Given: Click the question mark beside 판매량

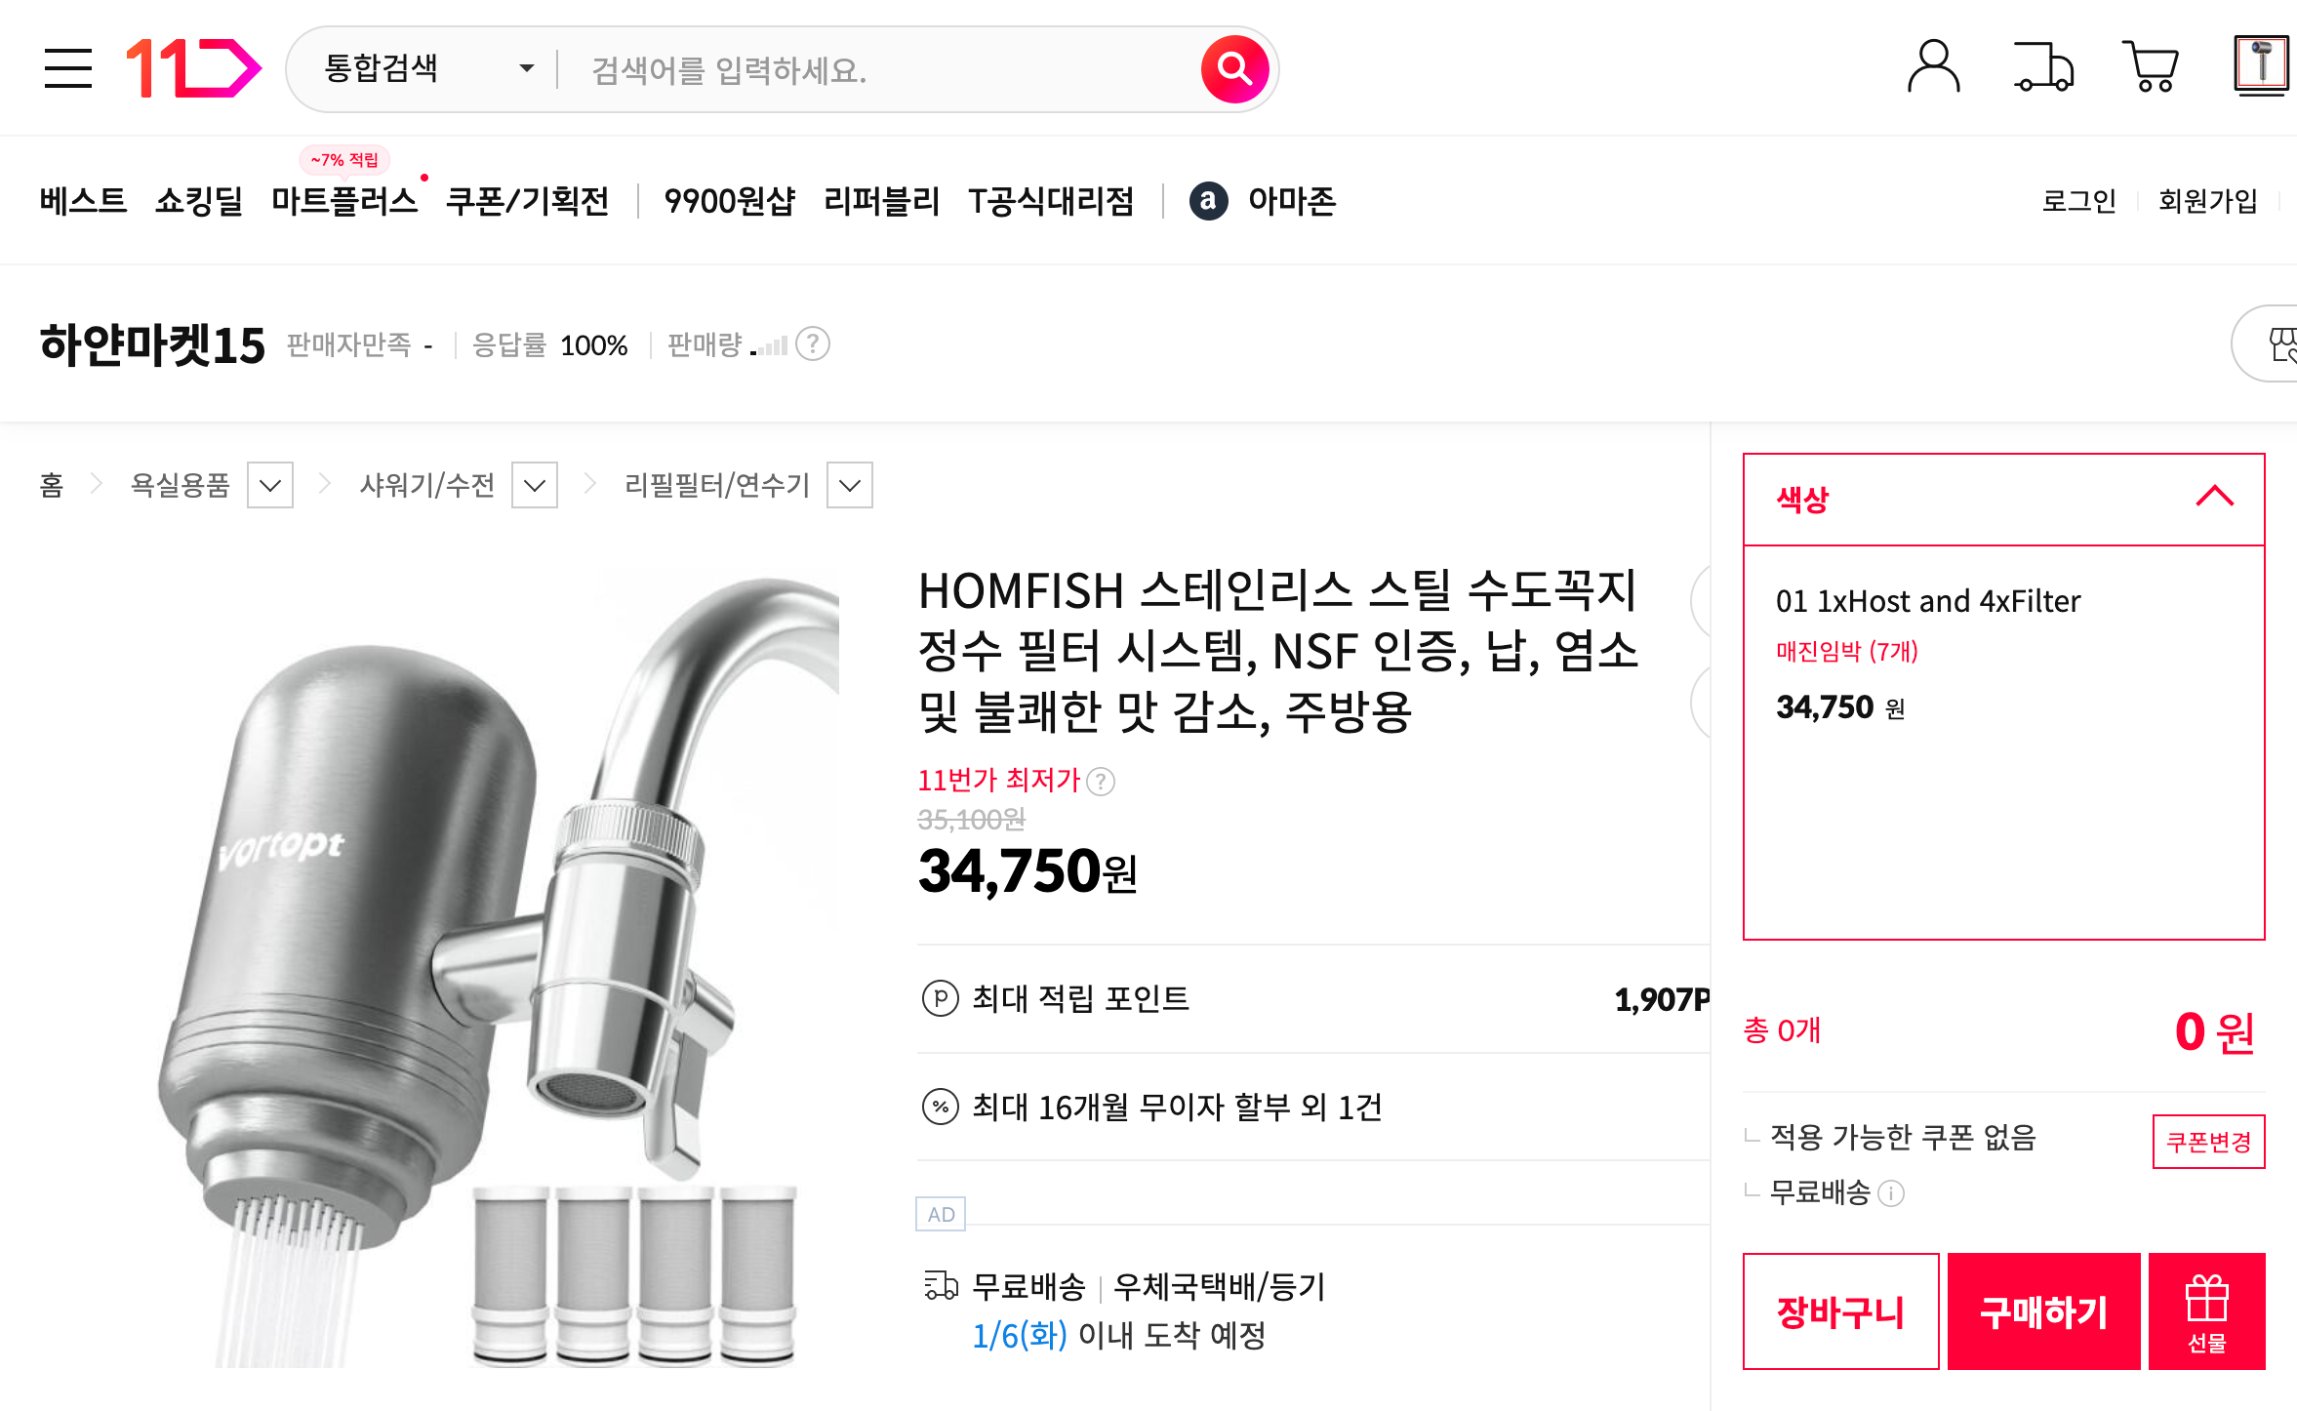Looking at the screenshot, I should coord(812,345).
